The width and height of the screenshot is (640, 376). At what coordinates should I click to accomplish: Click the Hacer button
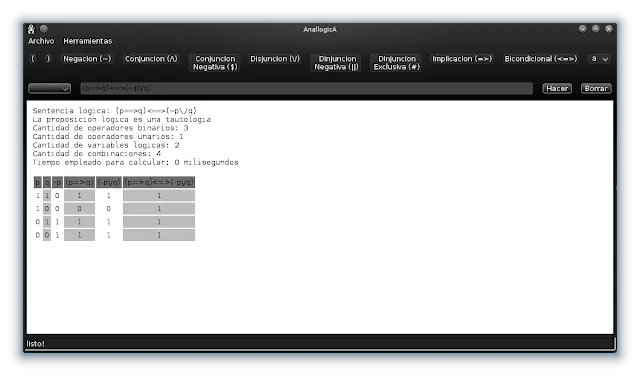click(557, 88)
